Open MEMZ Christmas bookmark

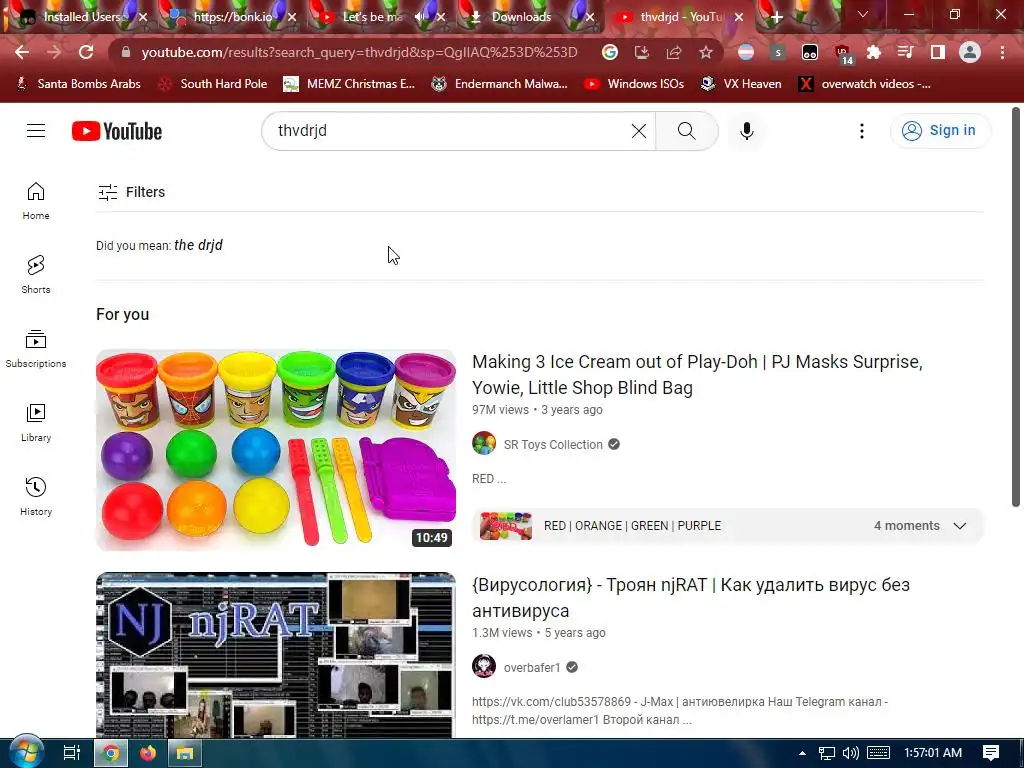349,84
